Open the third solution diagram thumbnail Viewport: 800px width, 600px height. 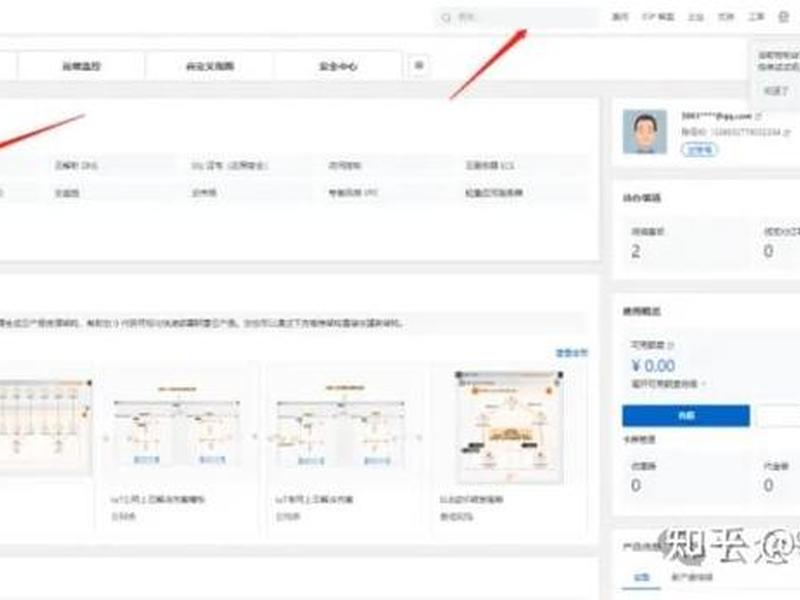tap(341, 428)
